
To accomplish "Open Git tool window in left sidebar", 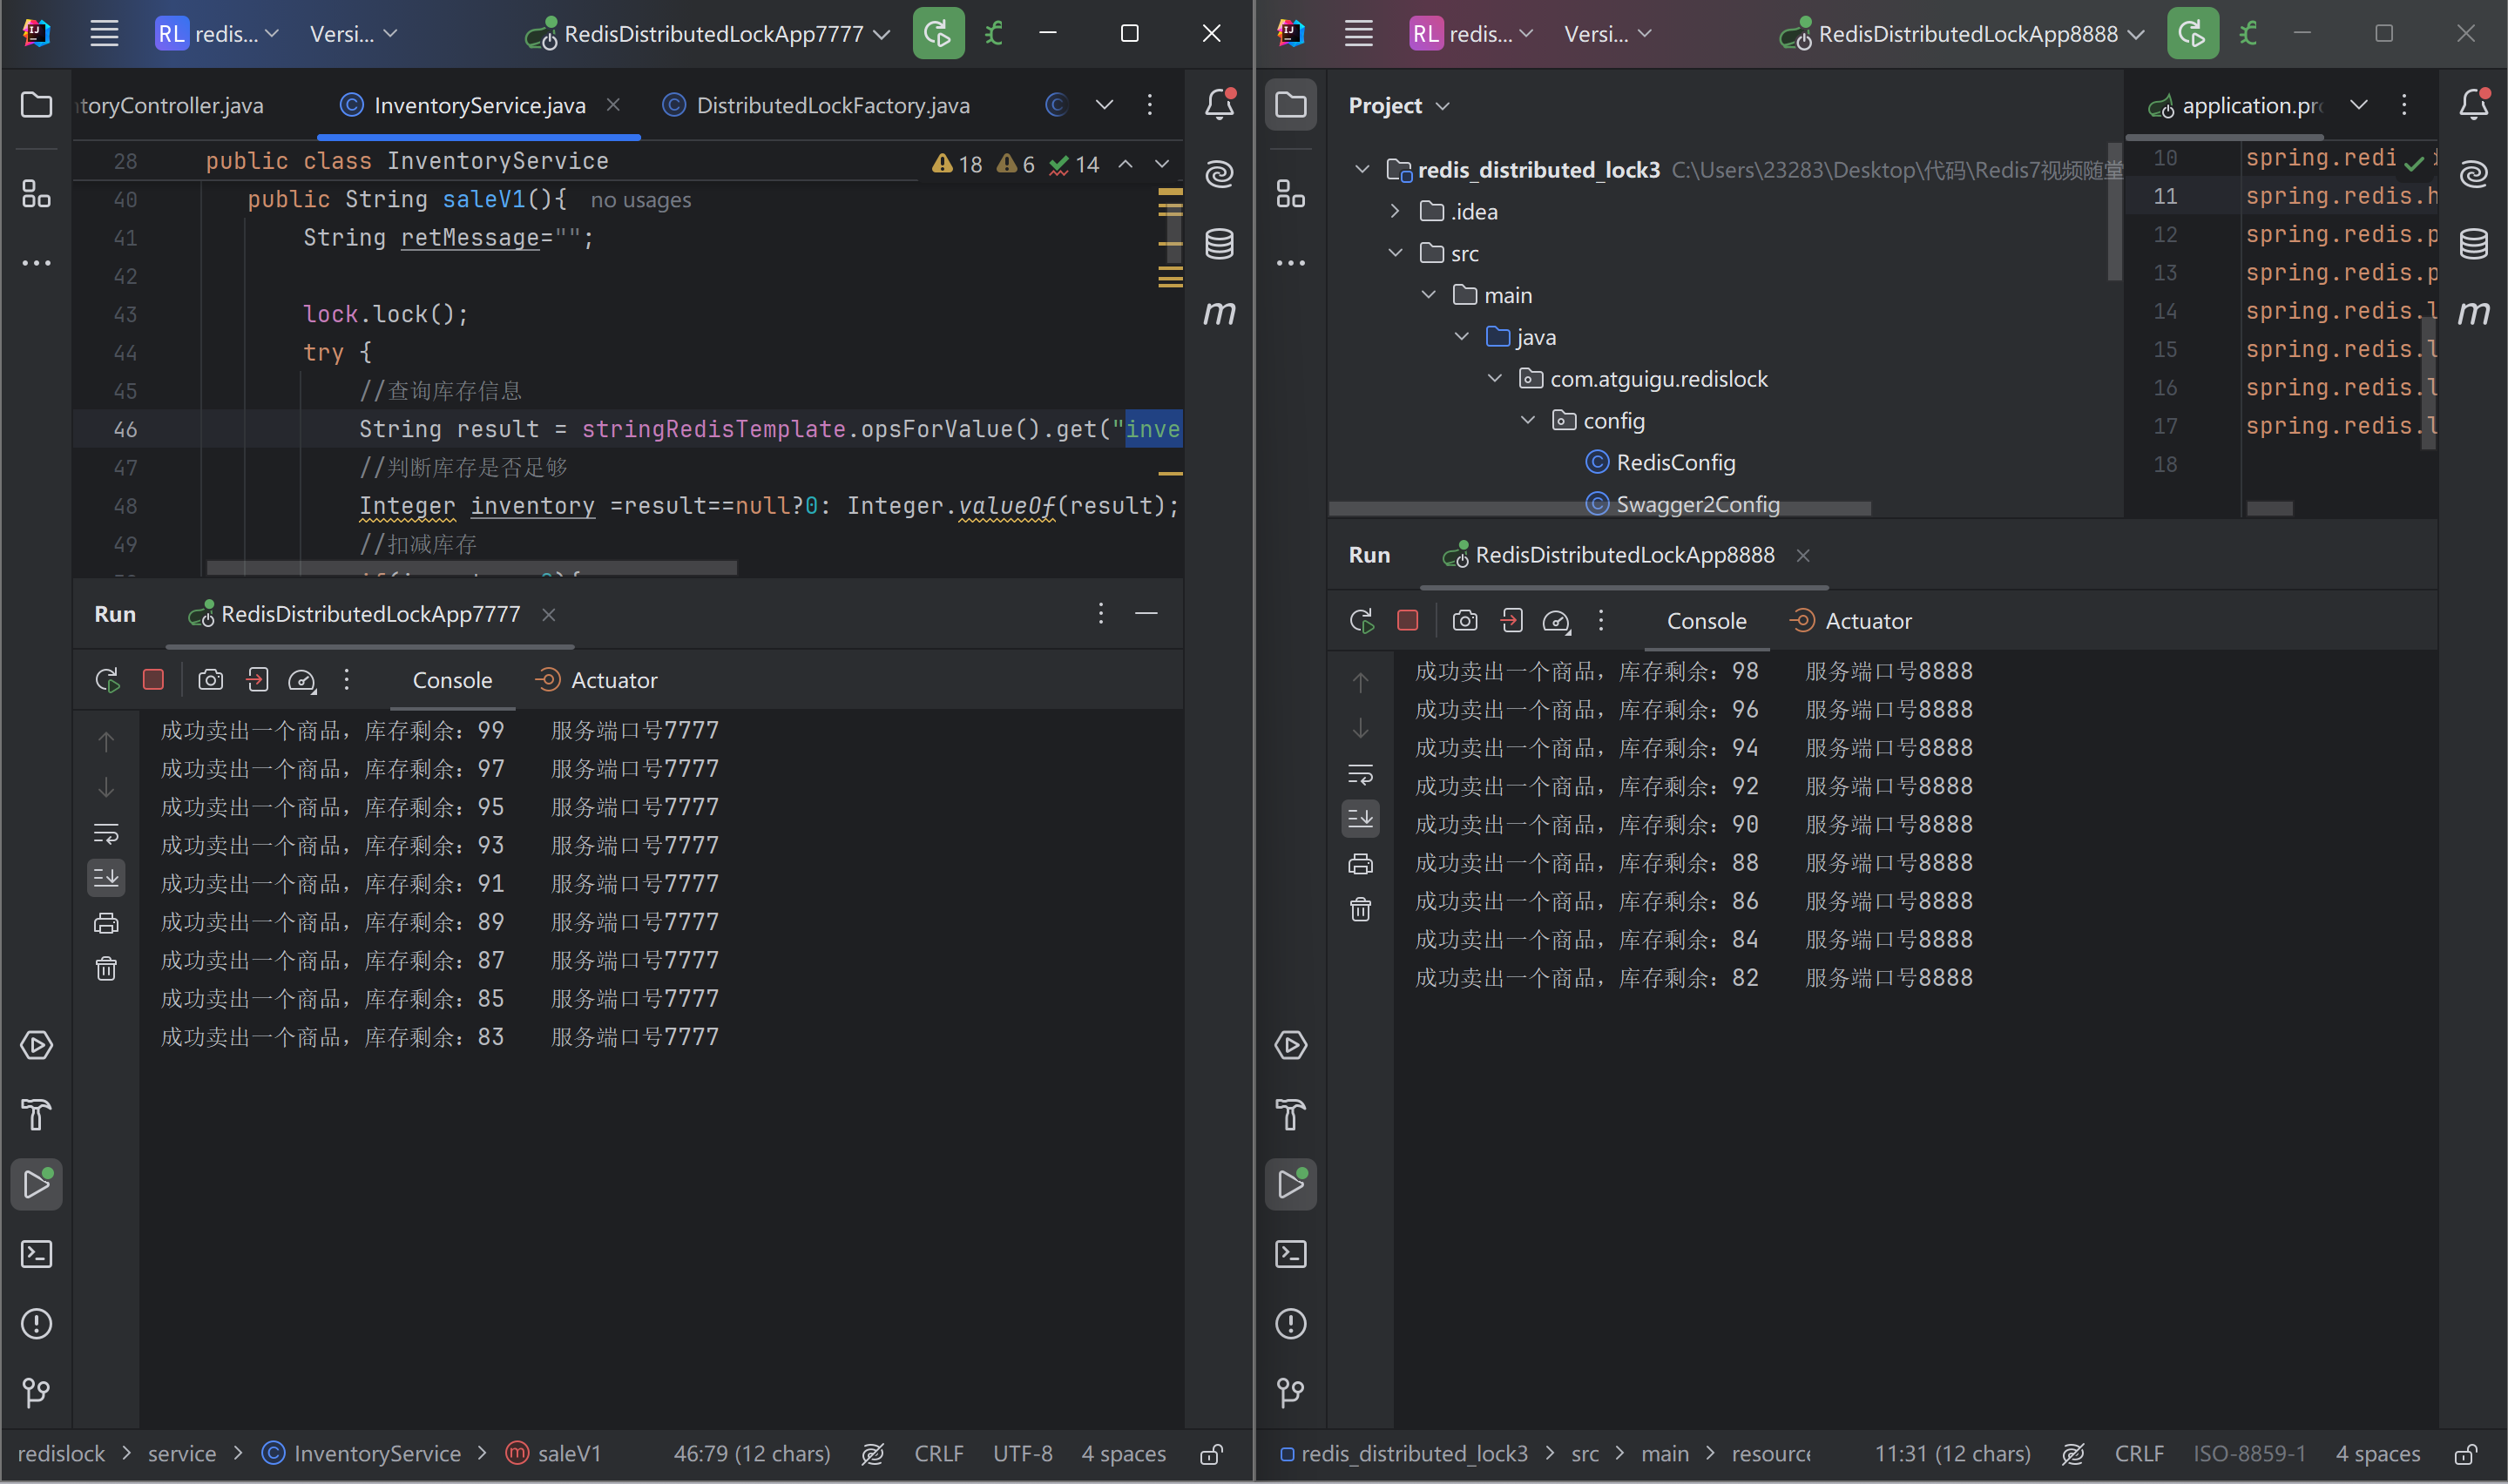I will (36, 1392).
